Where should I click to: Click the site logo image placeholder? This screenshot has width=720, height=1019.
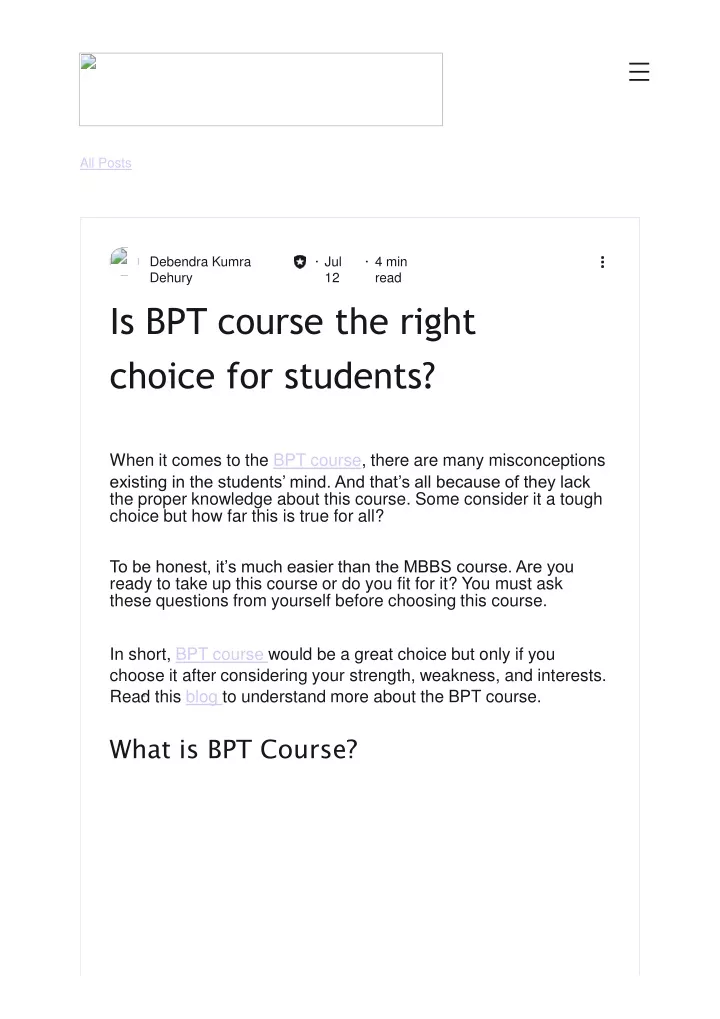(261, 89)
